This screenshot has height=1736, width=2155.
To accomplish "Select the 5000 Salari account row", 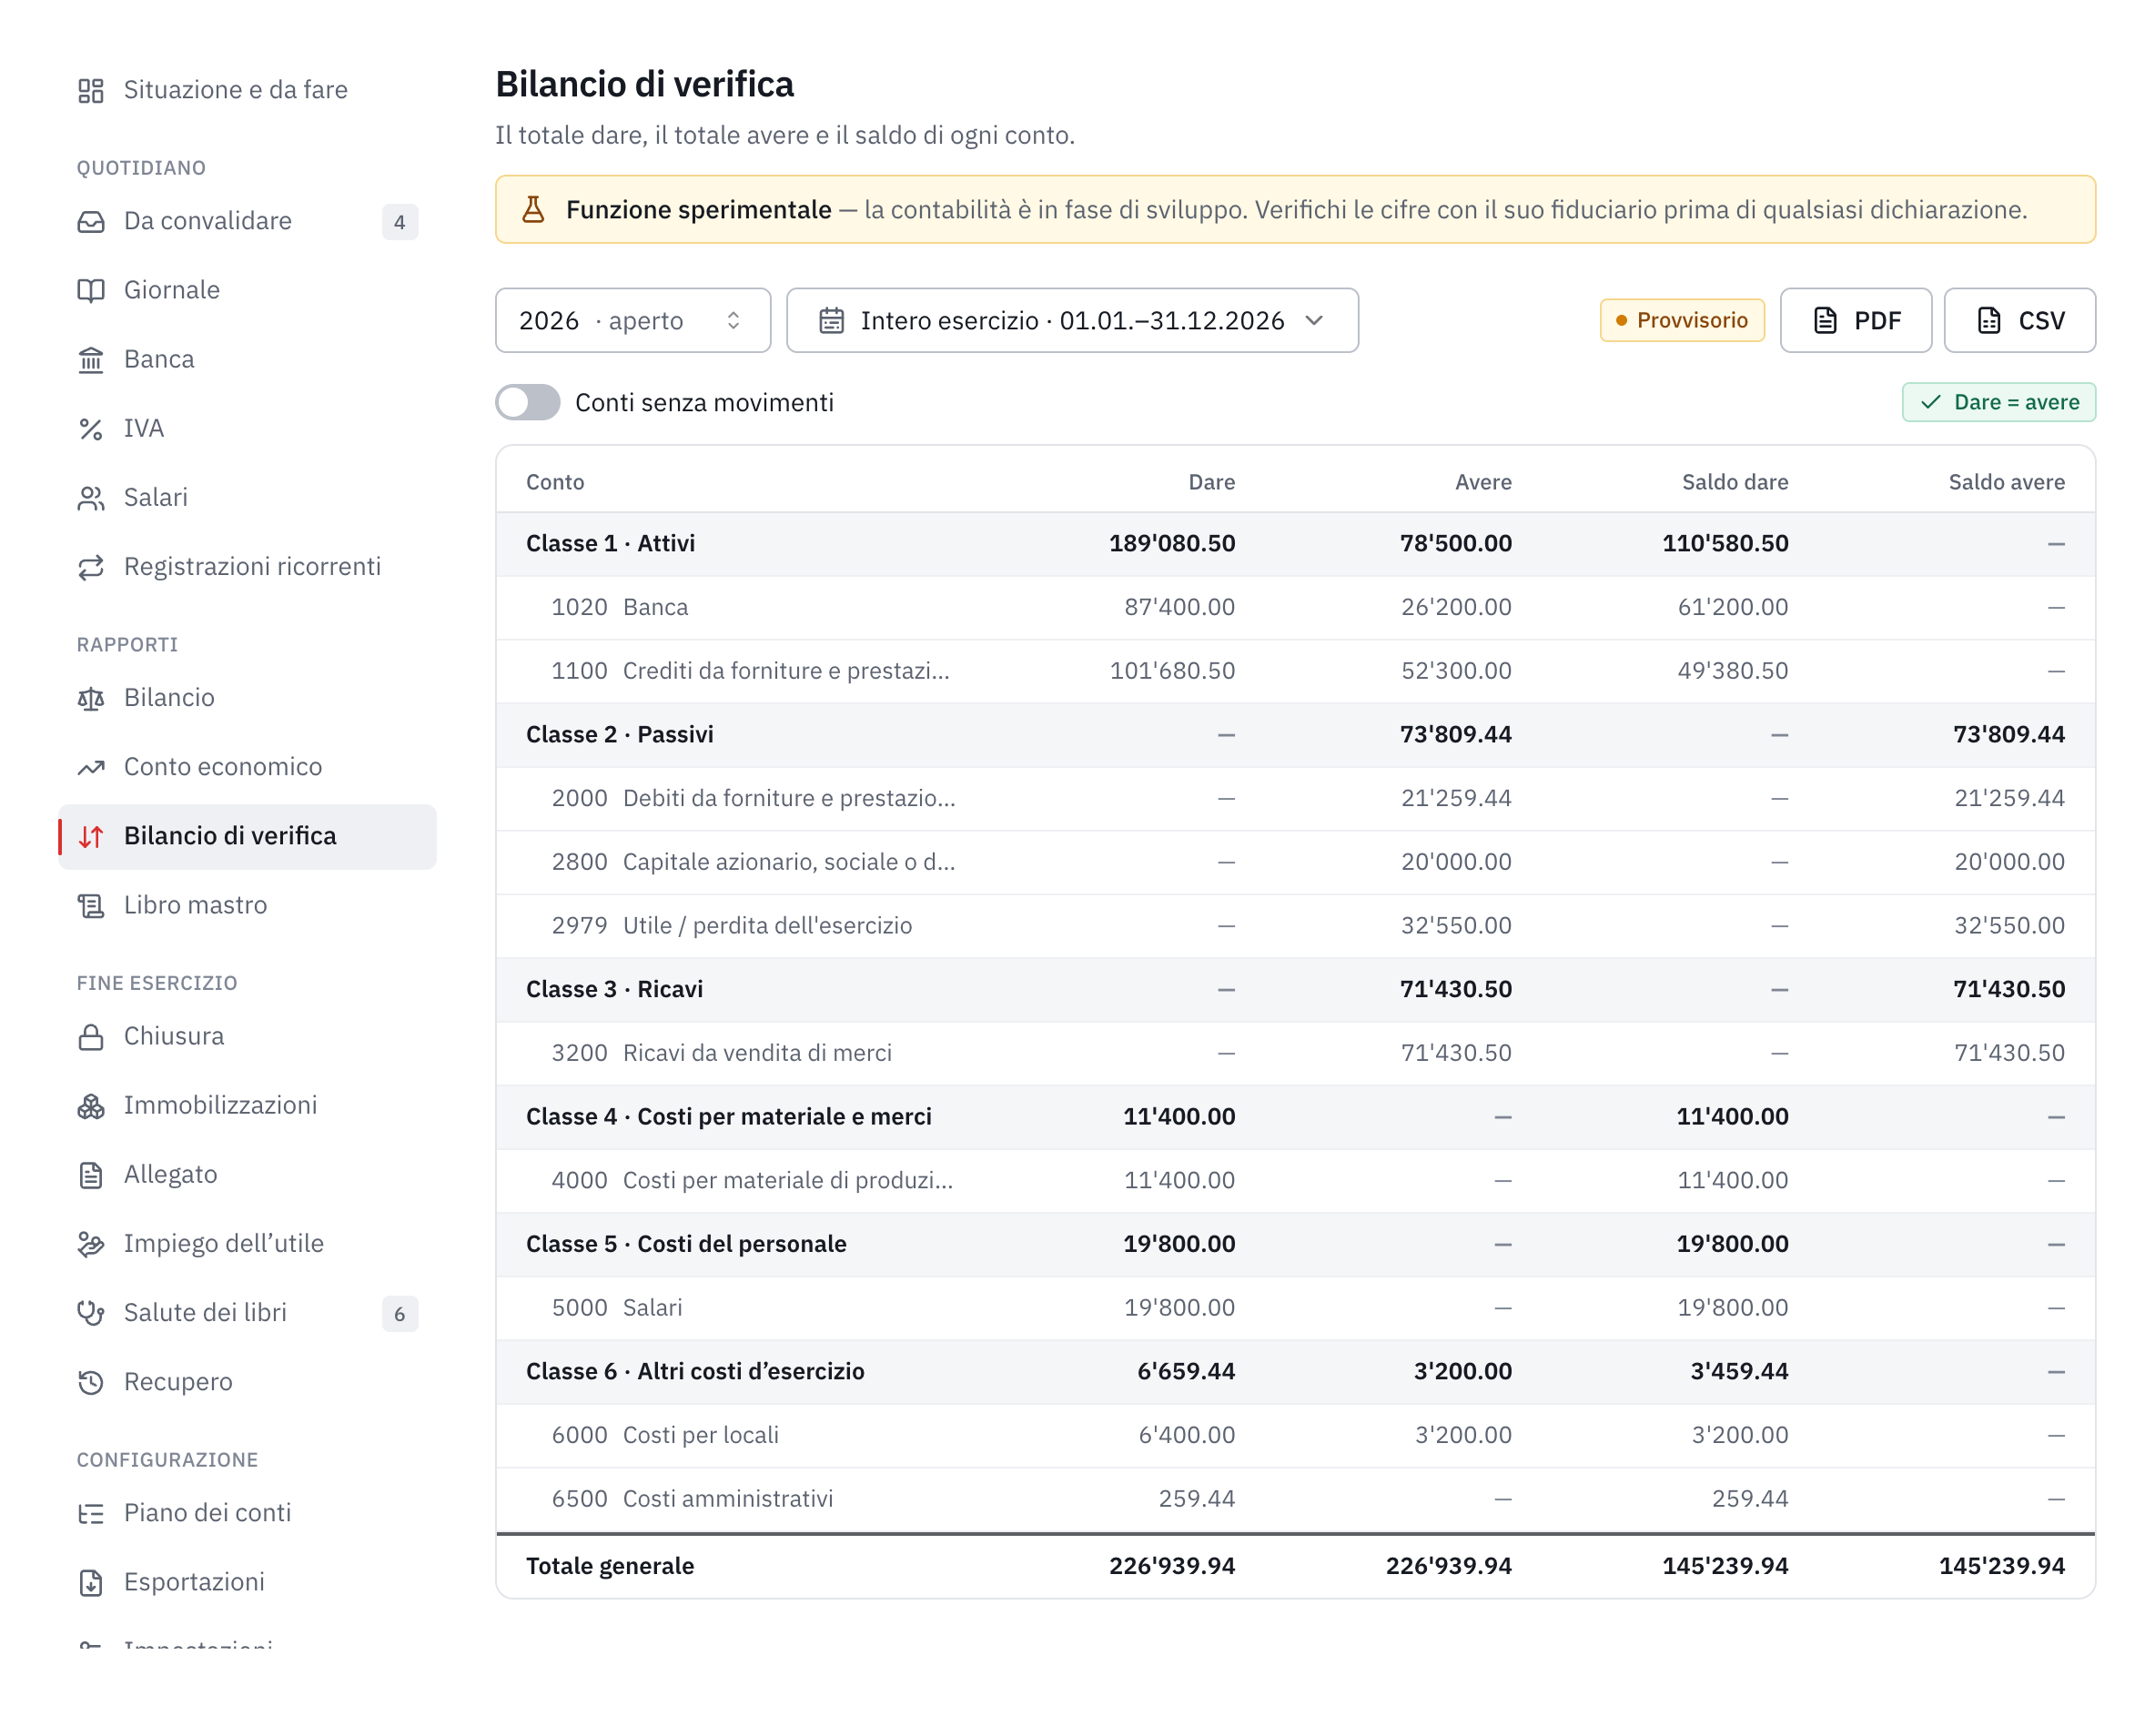I will click(x=1295, y=1307).
